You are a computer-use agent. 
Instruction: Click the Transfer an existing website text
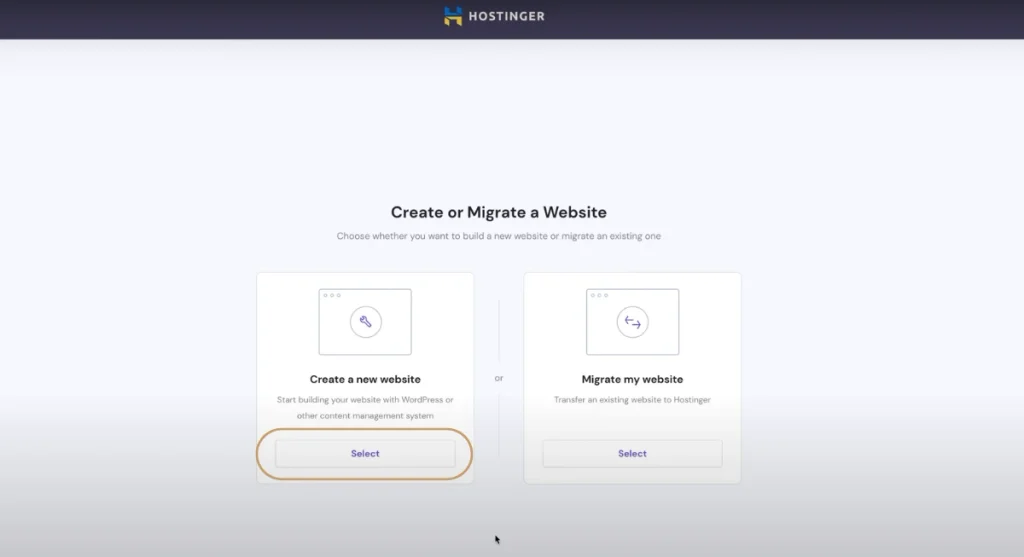pyautogui.click(x=632, y=400)
